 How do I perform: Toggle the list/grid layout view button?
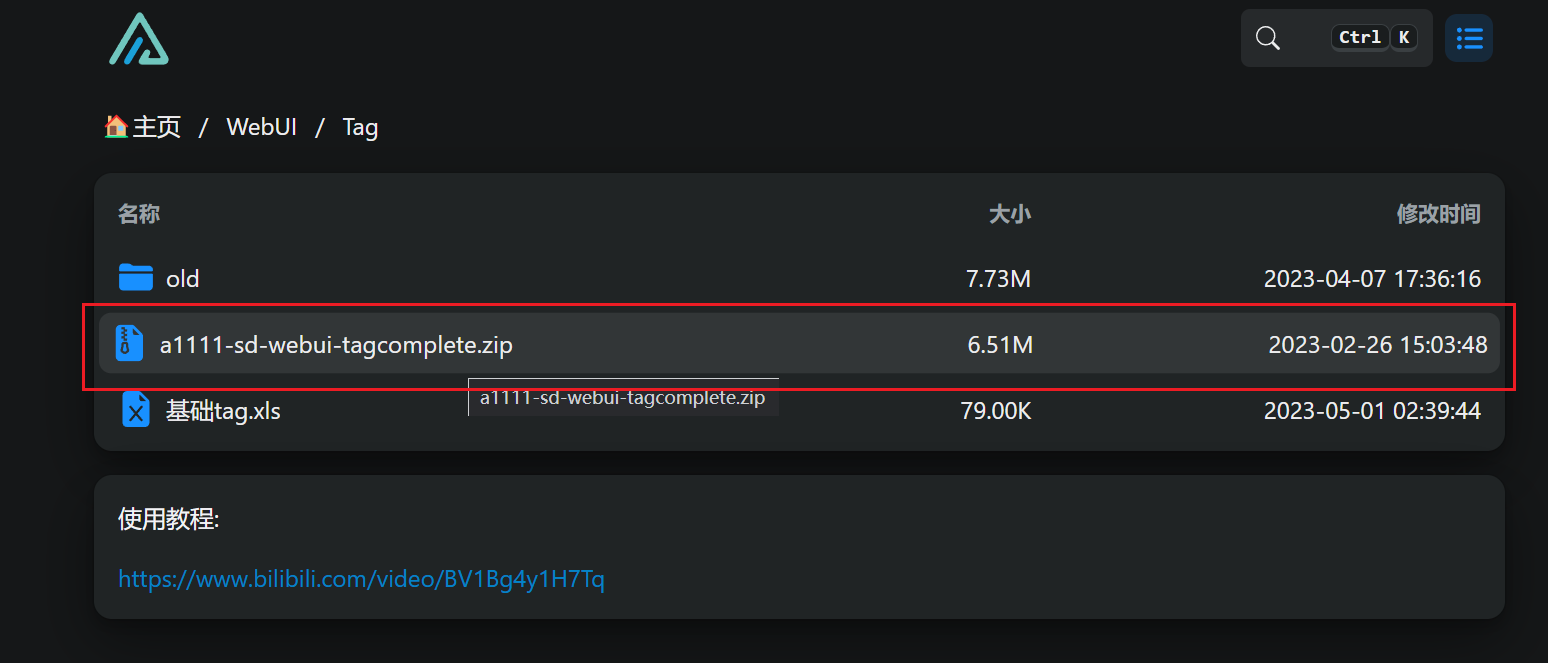point(1469,38)
